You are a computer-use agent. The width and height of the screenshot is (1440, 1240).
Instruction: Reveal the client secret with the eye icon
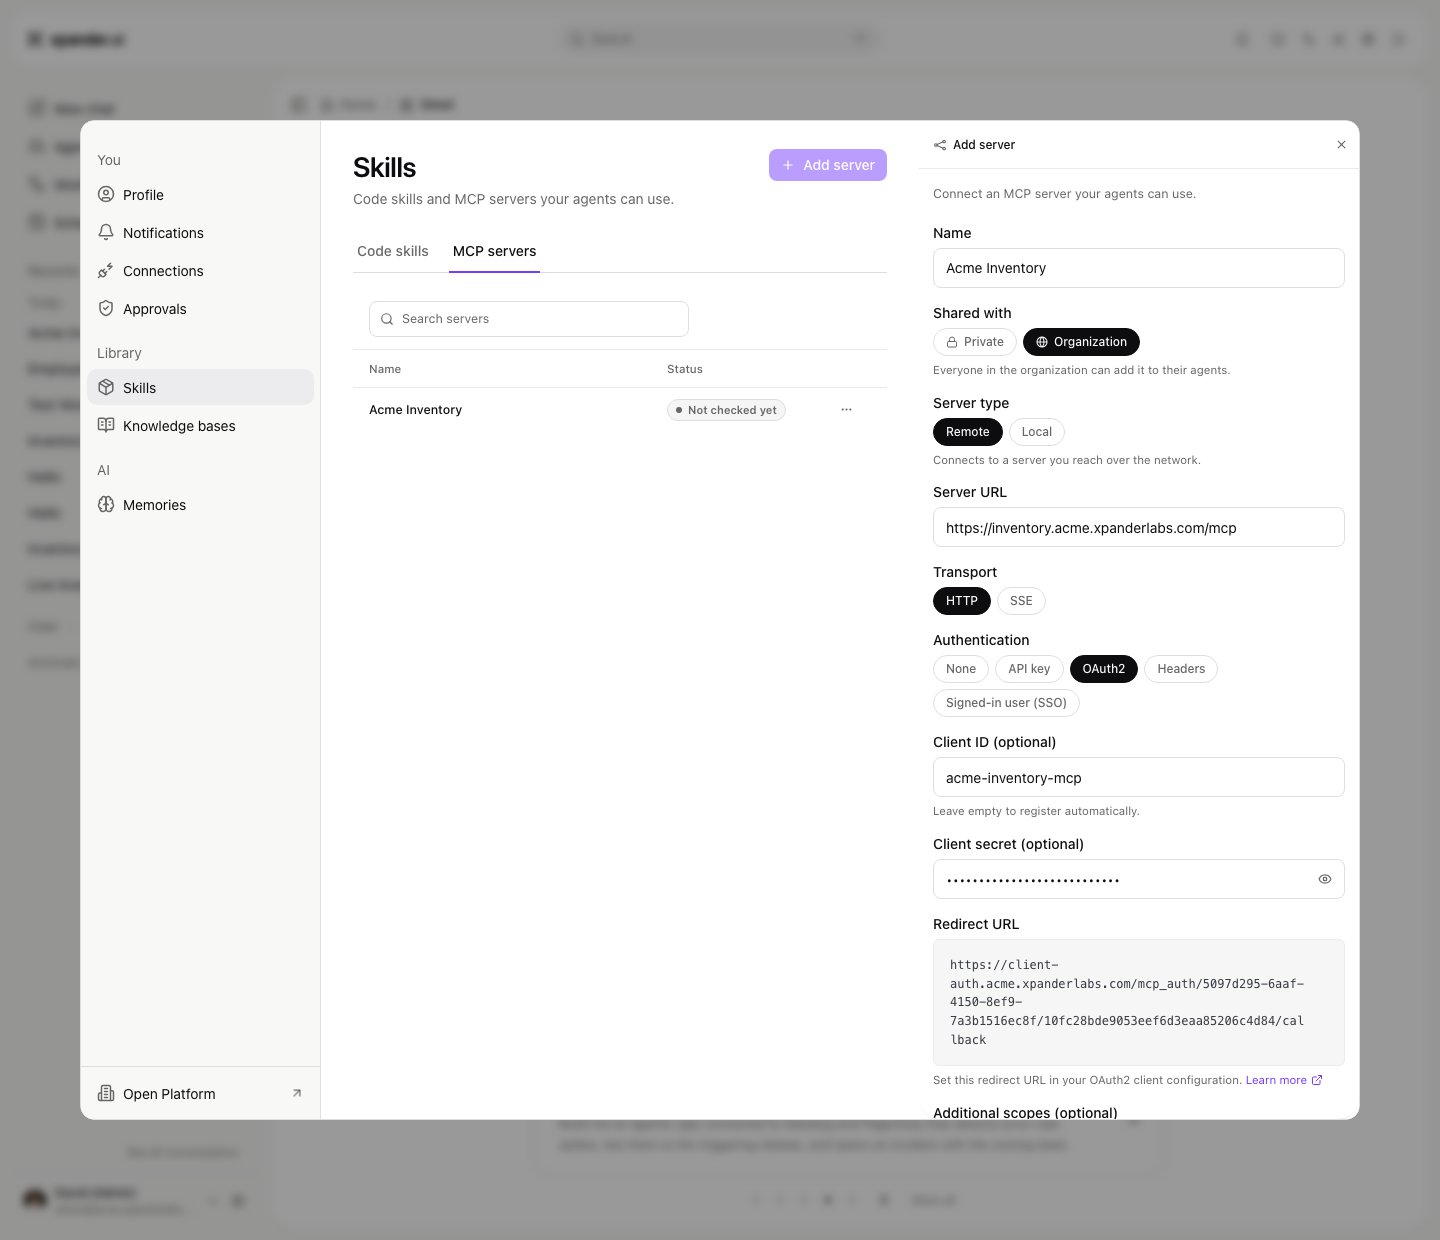tap(1325, 880)
